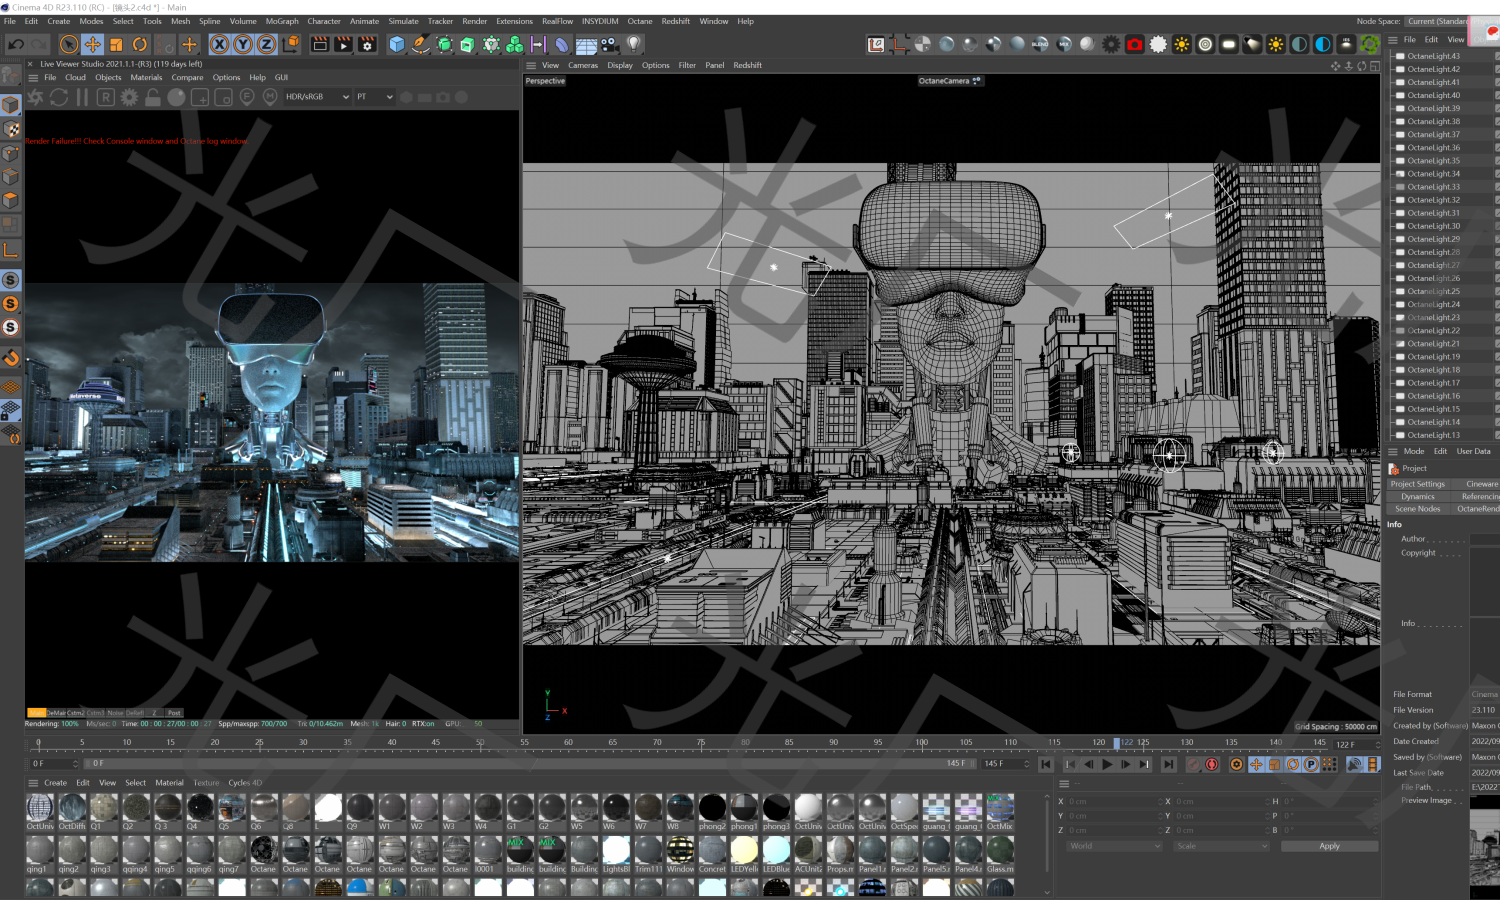Click the Edit Render Settings gear icon
This screenshot has width=1500, height=900.
point(368,44)
